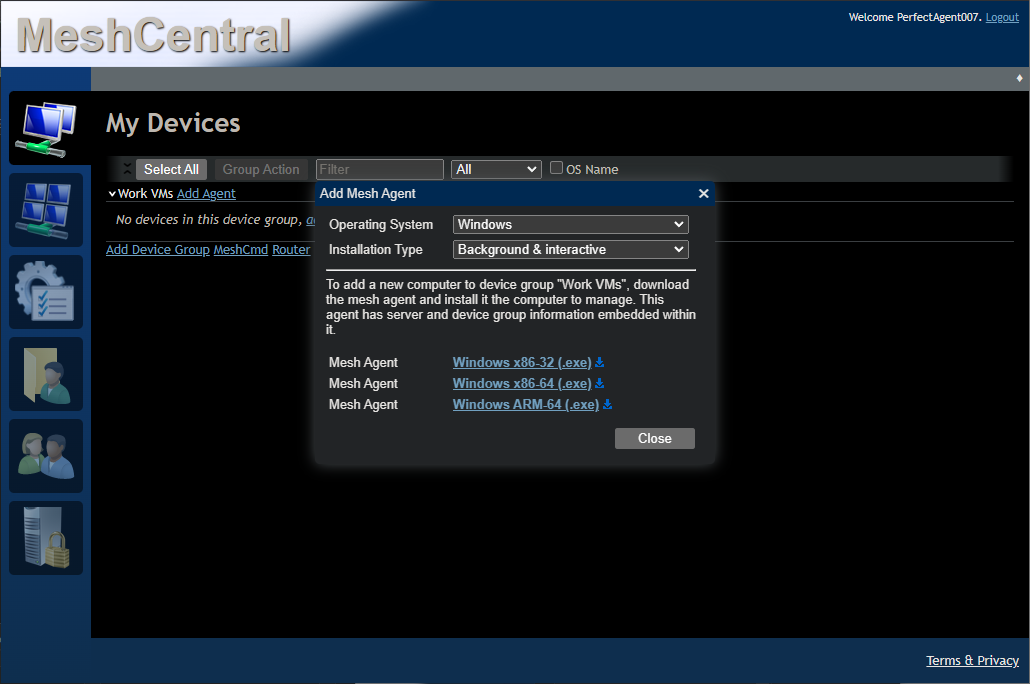Click download icon next to Windows ARM-64
Screen dimensions: 1030x684
[x=607, y=405]
